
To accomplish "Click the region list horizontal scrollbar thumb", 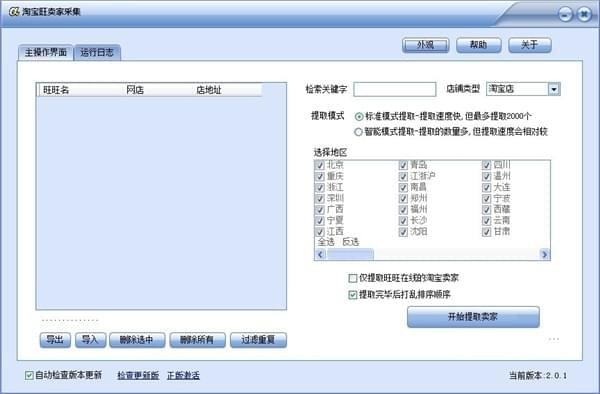I will click(350, 254).
